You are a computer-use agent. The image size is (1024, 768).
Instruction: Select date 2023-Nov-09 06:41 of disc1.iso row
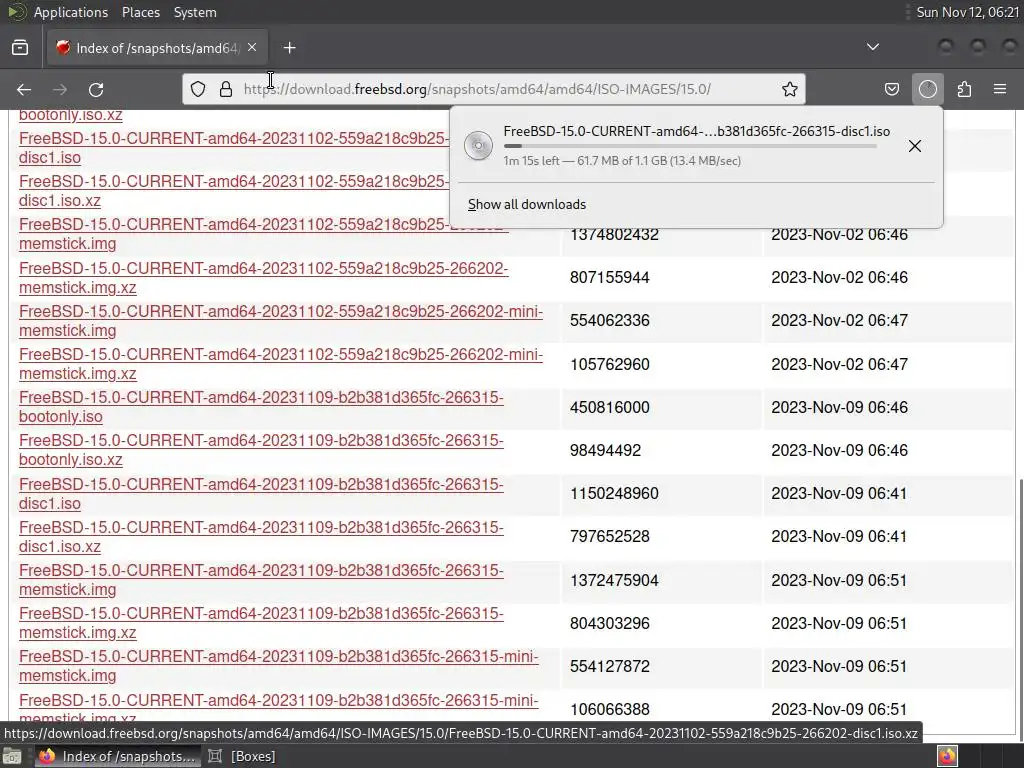(839, 494)
